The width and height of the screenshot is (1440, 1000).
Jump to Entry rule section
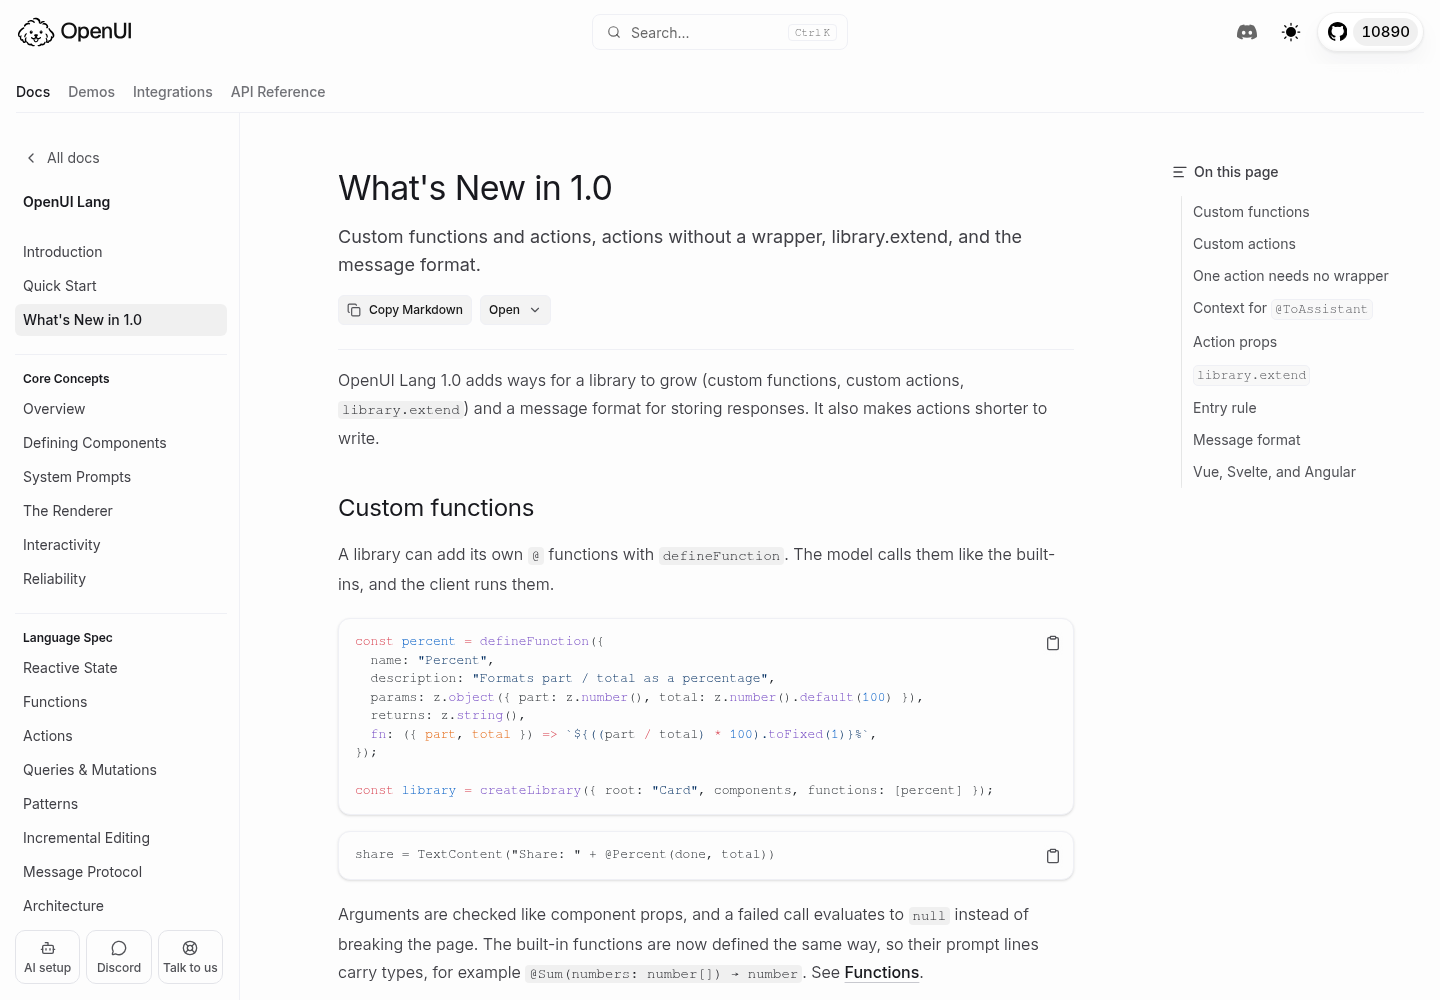[x=1225, y=408]
